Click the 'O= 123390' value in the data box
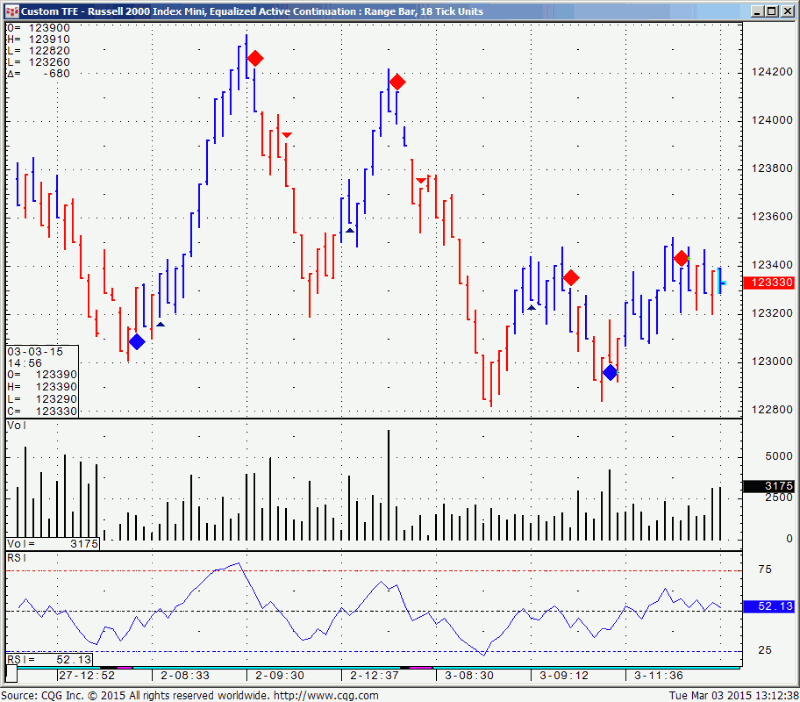800x702 pixels. click(42, 375)
